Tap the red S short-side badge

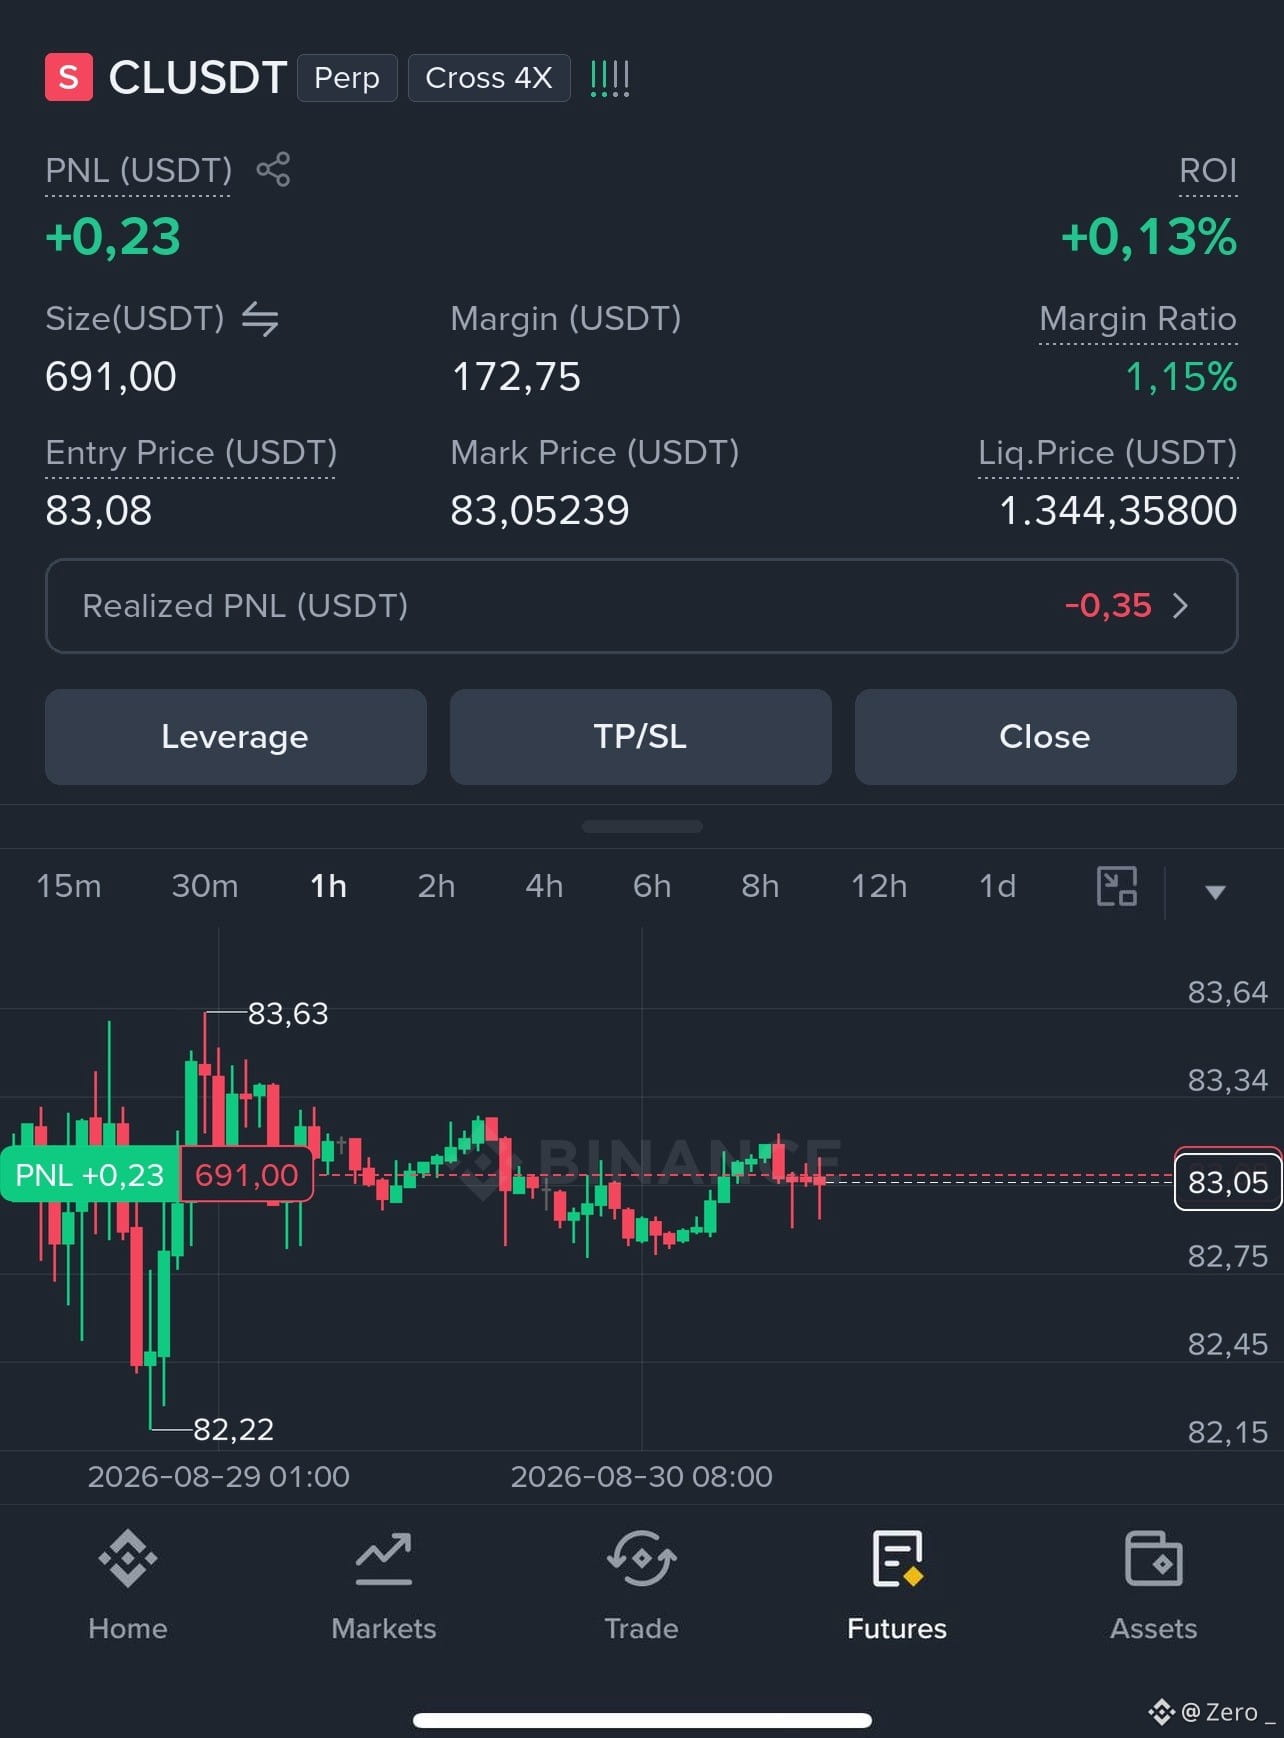tap(69, 77)
